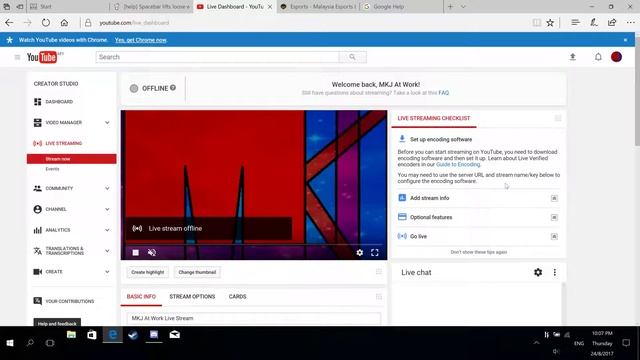Click the Change thumbnail button
Screen dimensions: 640x360
tap(197, 272)
